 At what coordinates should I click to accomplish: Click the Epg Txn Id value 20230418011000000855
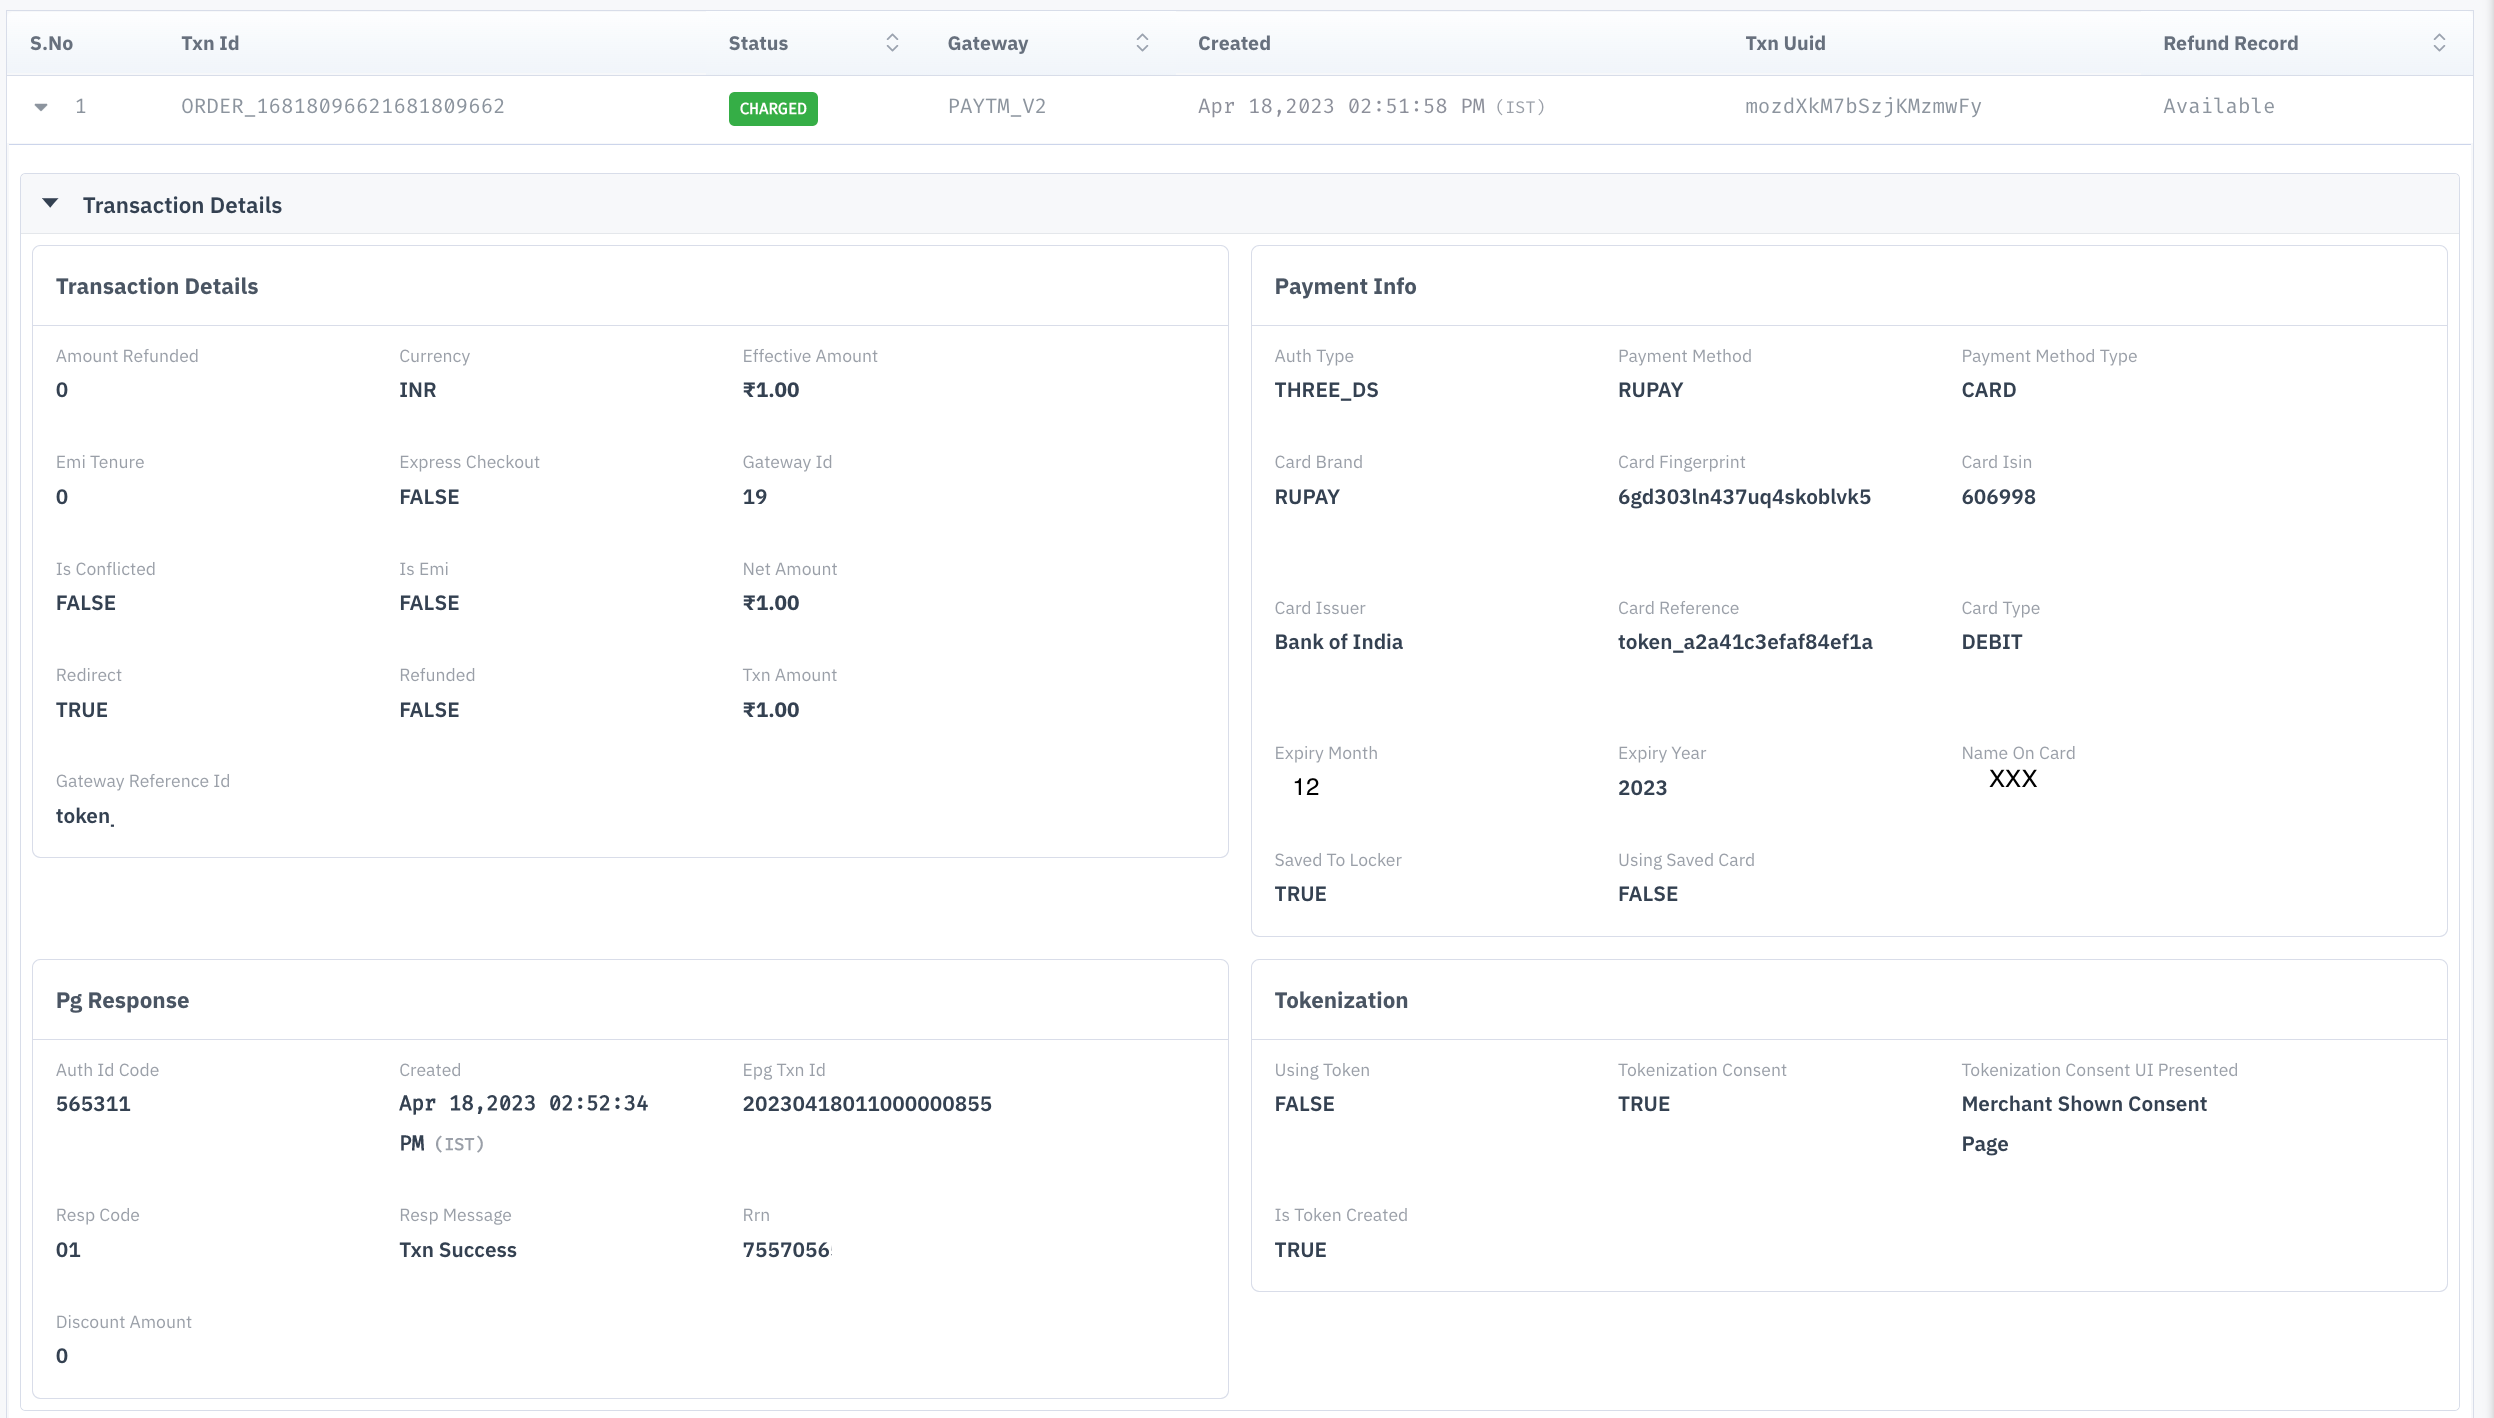pyautogui.click(x=867, y=1104)
